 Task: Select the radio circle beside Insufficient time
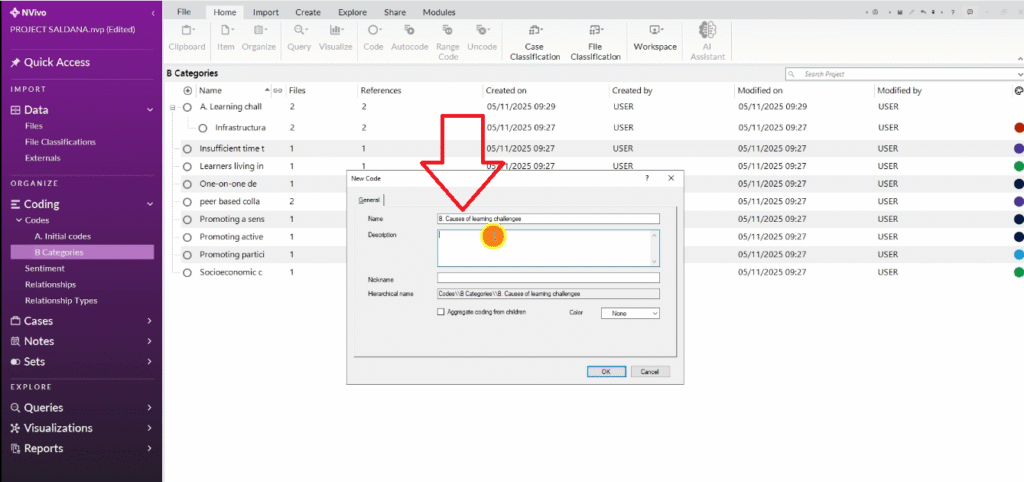[187, 149]
